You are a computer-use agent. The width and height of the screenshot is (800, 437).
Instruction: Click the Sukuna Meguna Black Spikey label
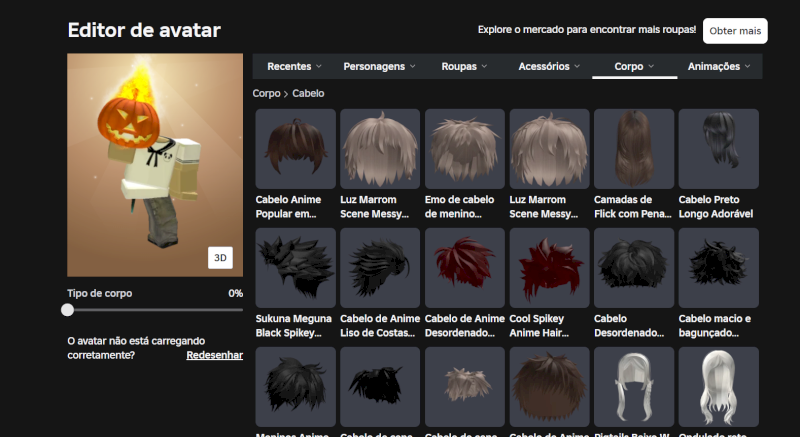click(x=293, y=325)
